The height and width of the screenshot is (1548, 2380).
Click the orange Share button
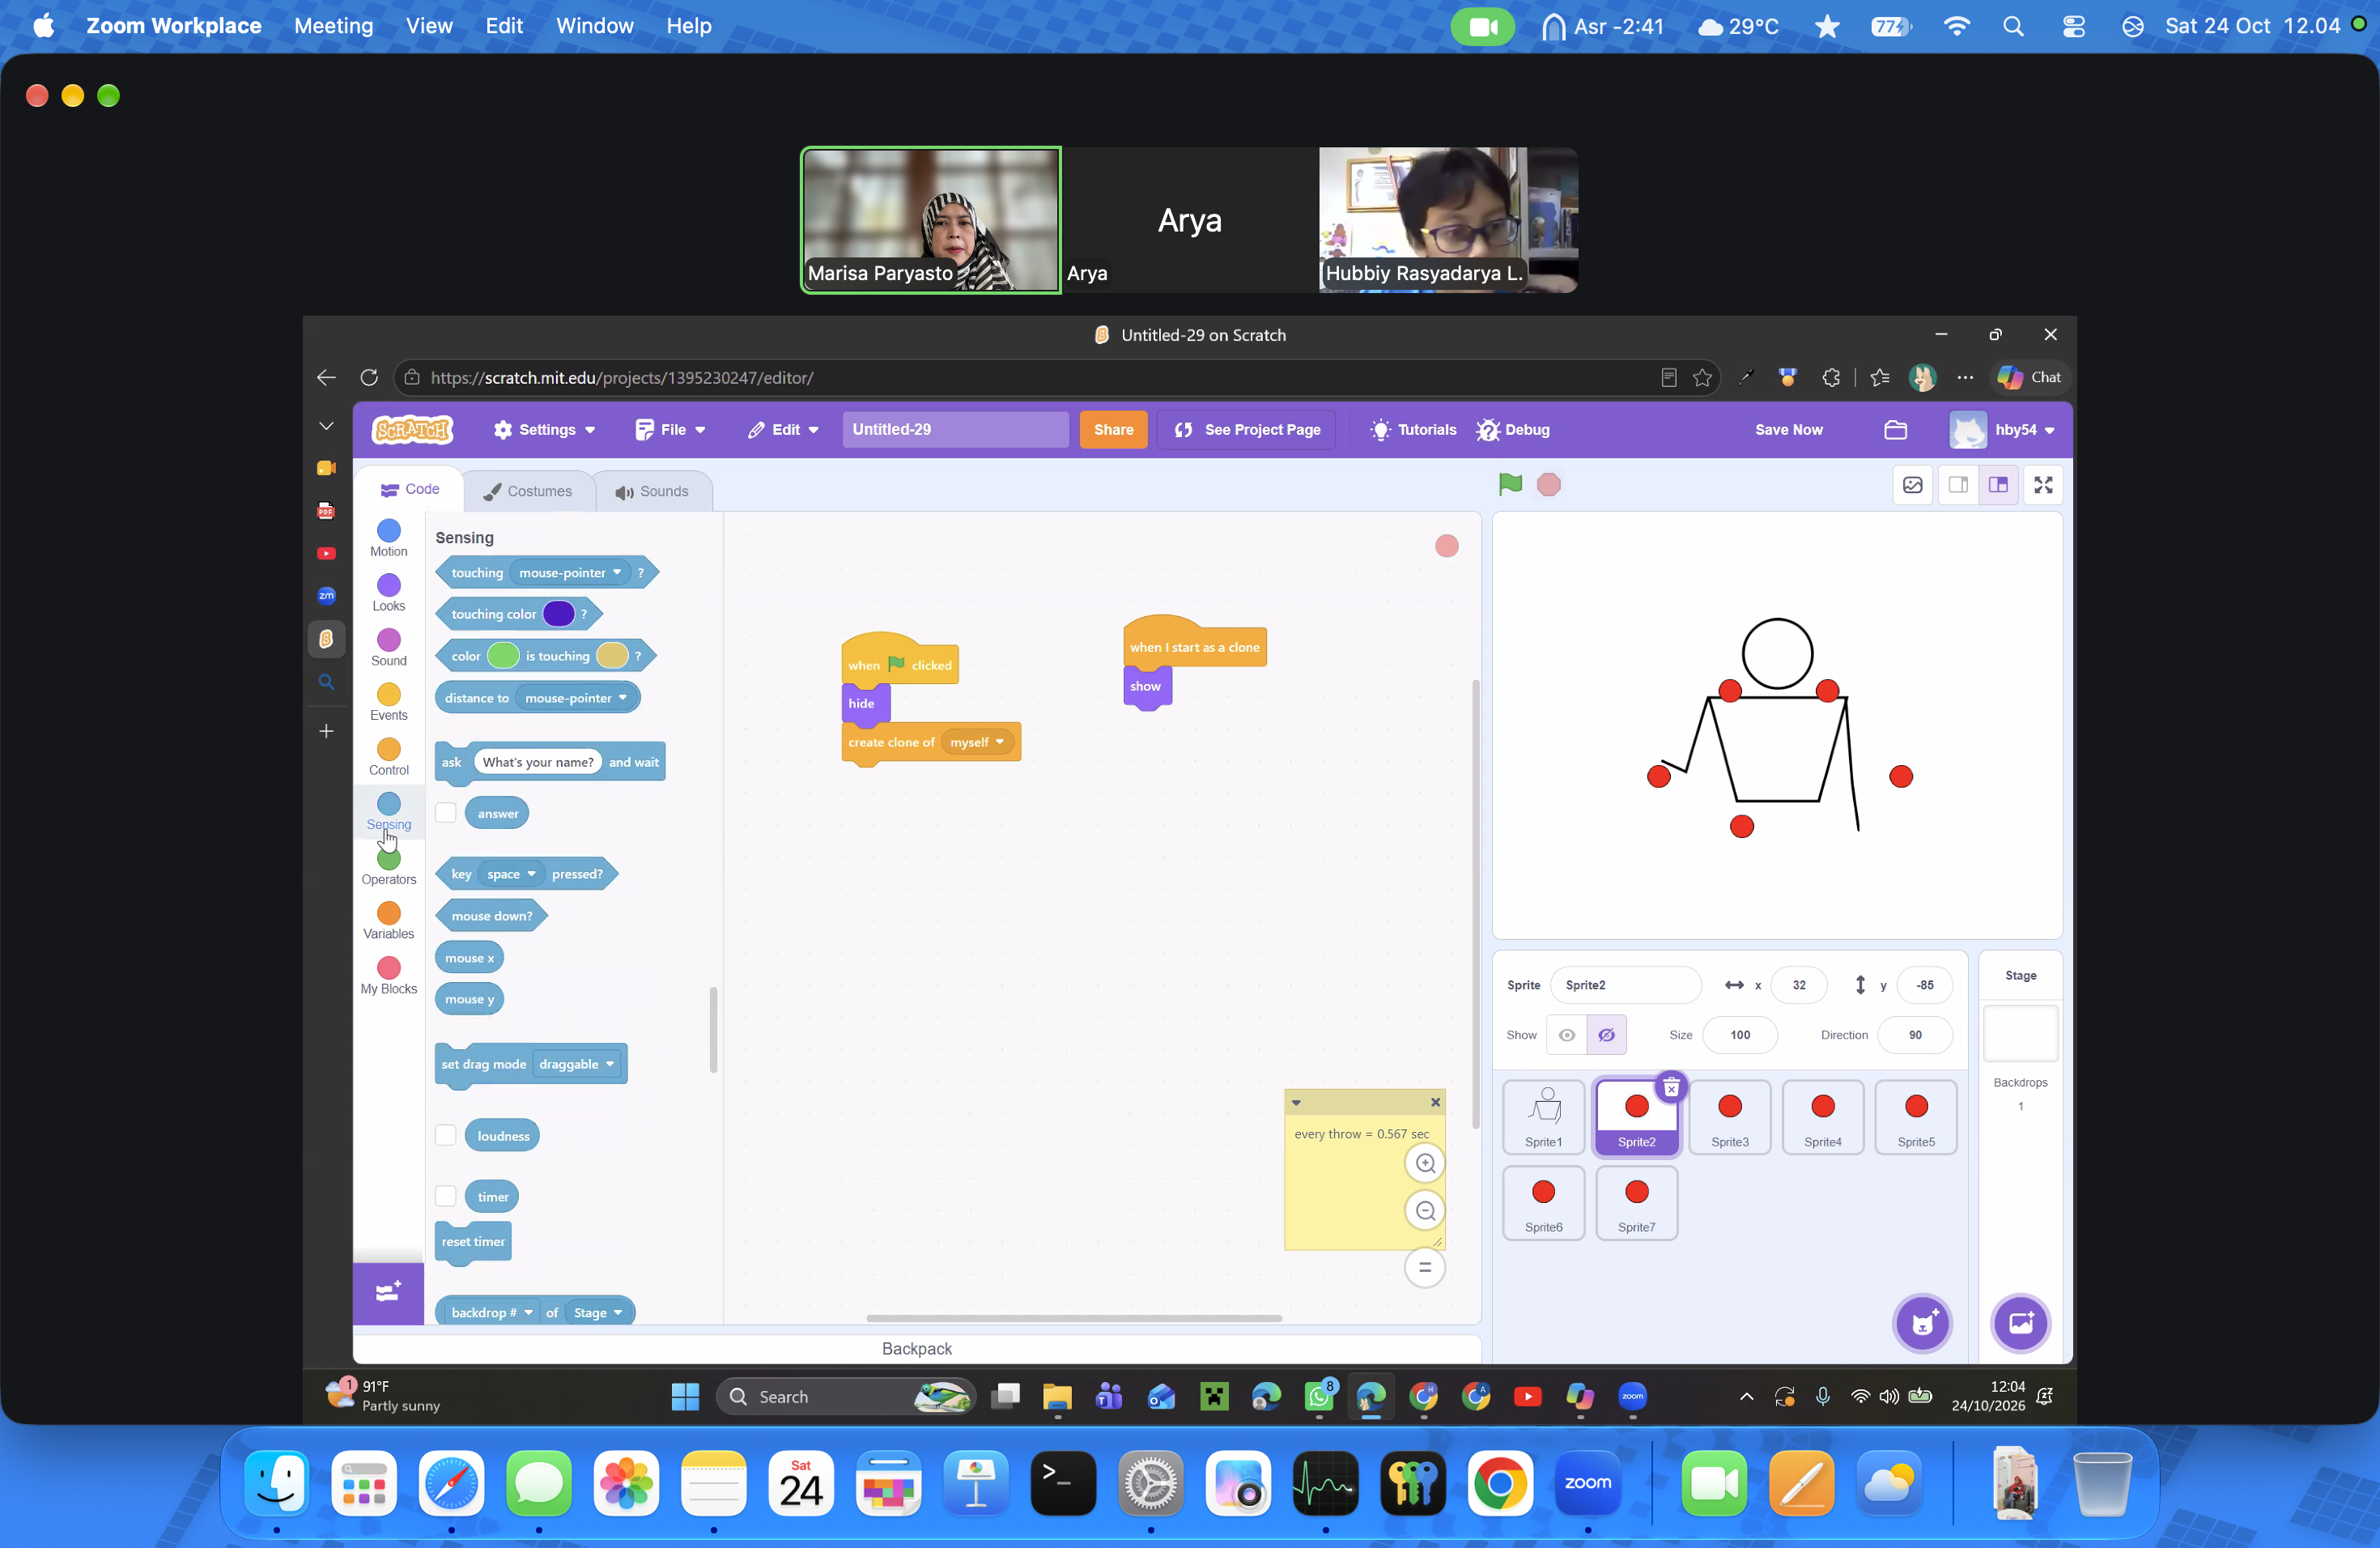(x=1113, y=430)
